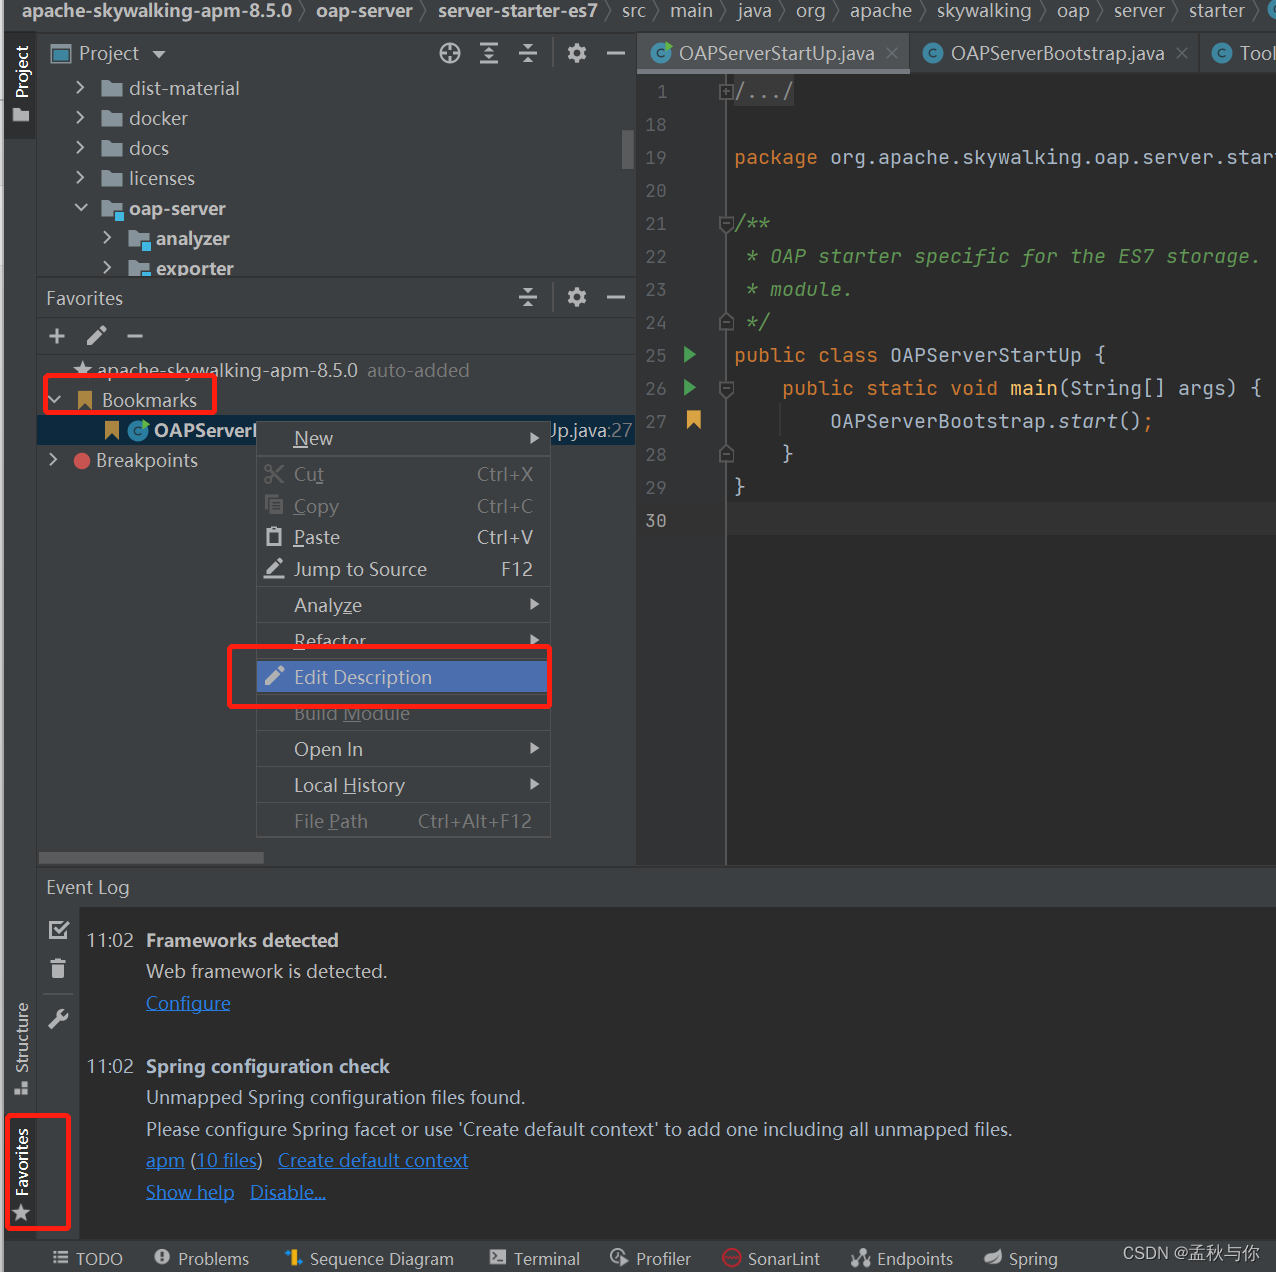1276x1272 pixels.
Task: Click Create default context link
Action: click(x=372, y=1160)
